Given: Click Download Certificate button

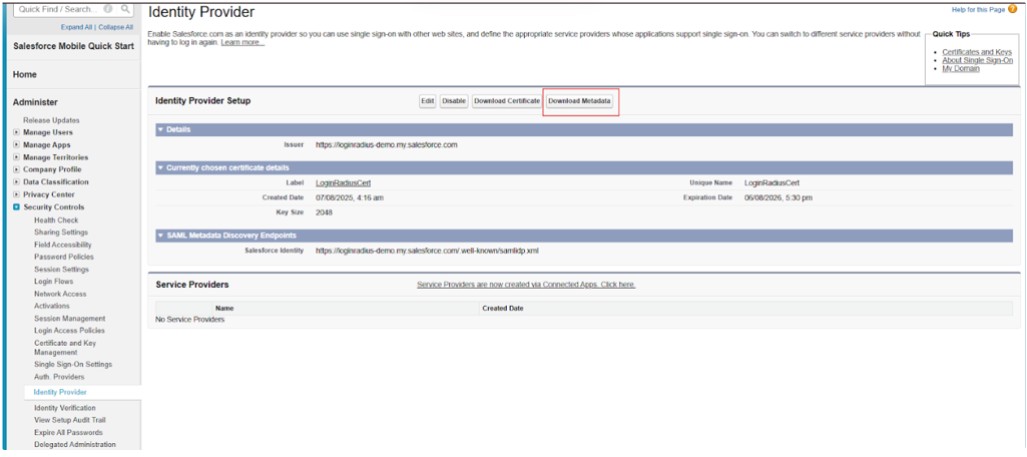Looking at the screenshot, I should (x=507, y=101).
